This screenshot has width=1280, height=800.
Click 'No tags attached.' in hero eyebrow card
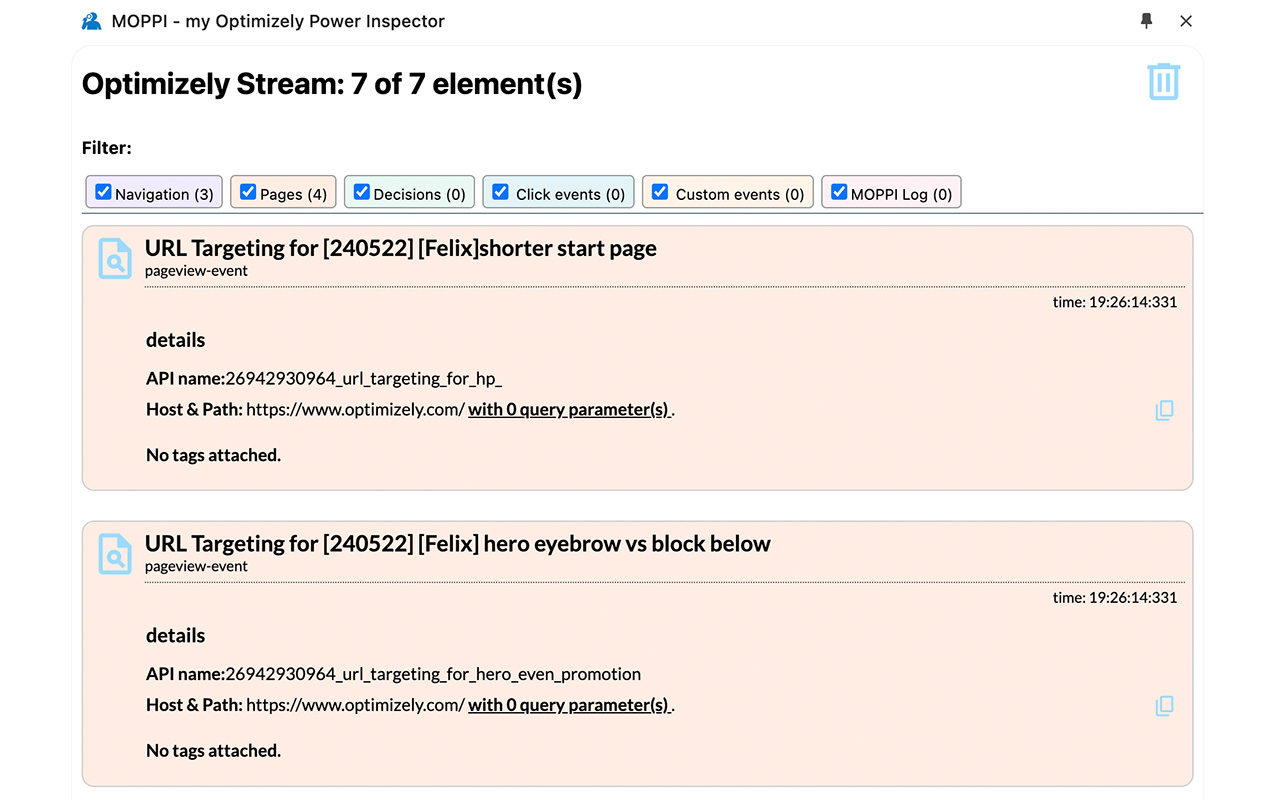(x=213, y=752)
